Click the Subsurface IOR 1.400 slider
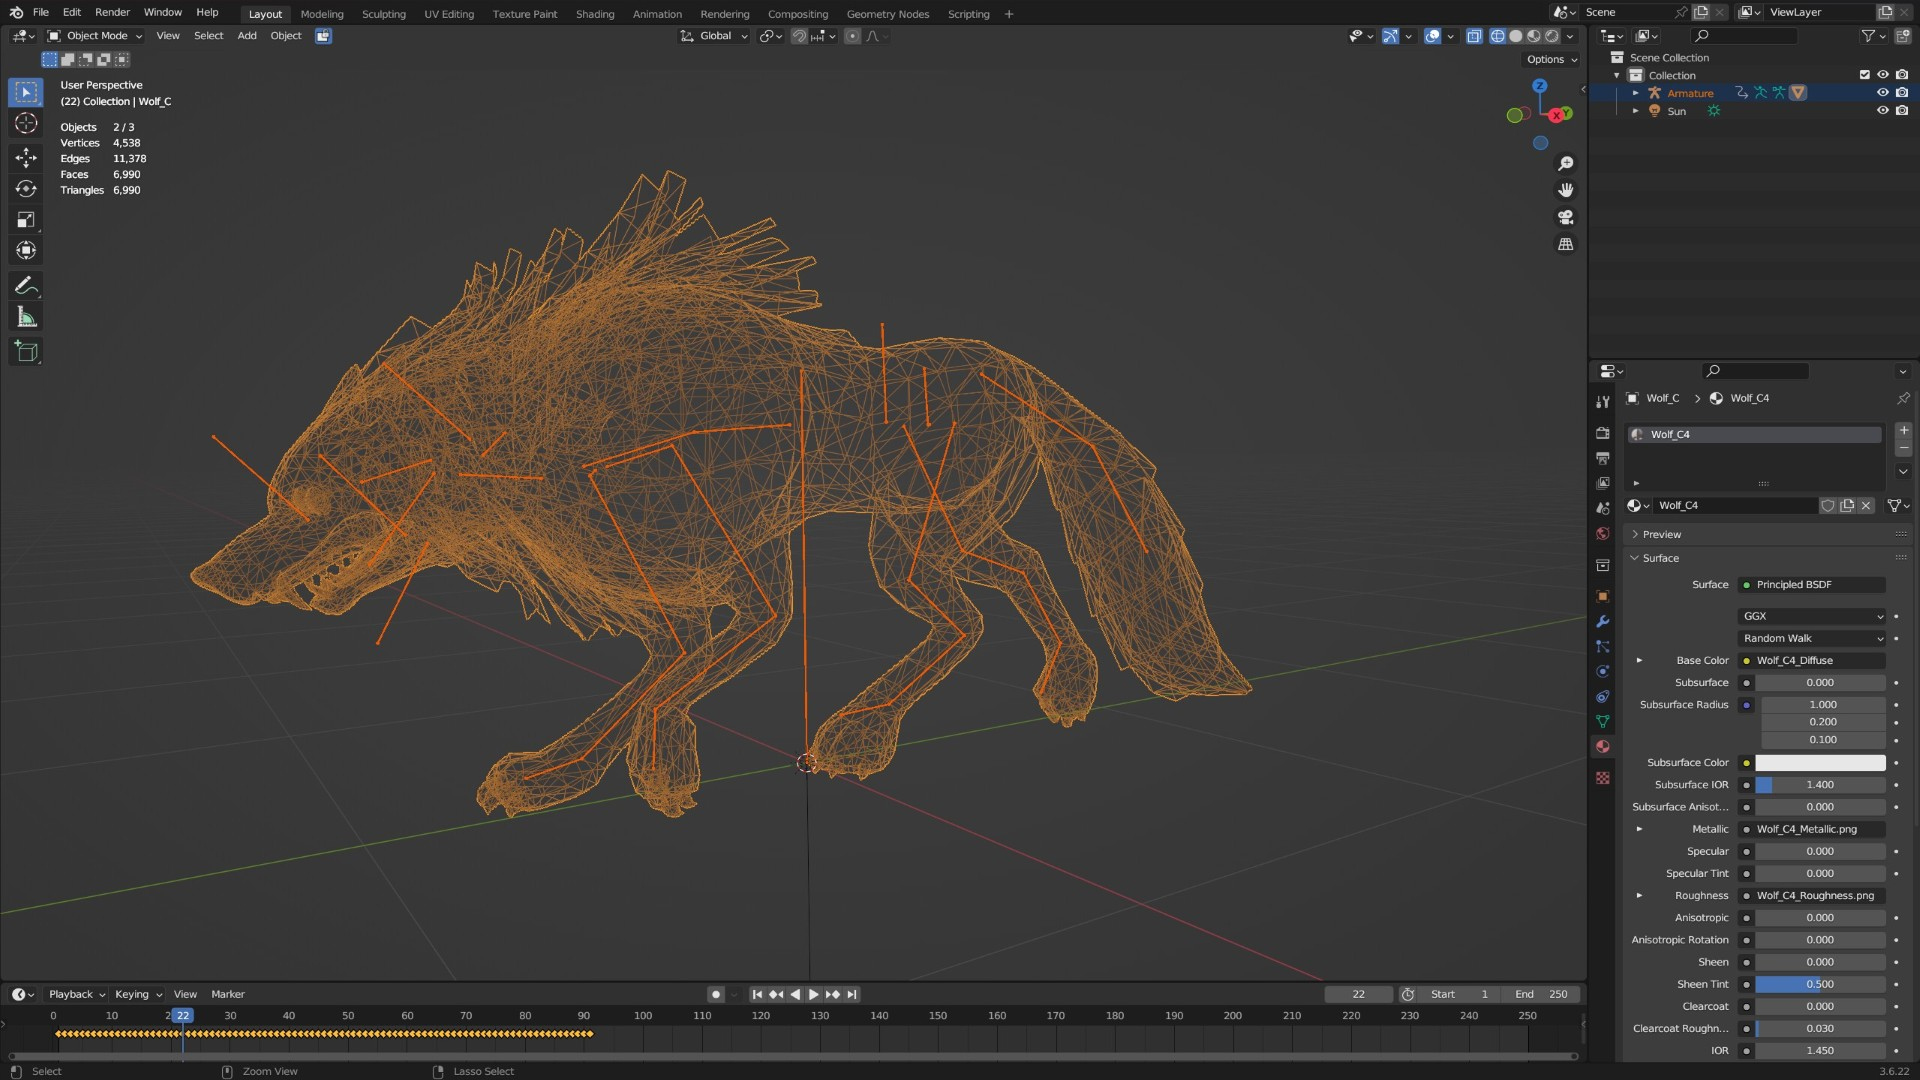Screen dimensions: 1920x1080 pyautogui.click(x=1820, y=785)
